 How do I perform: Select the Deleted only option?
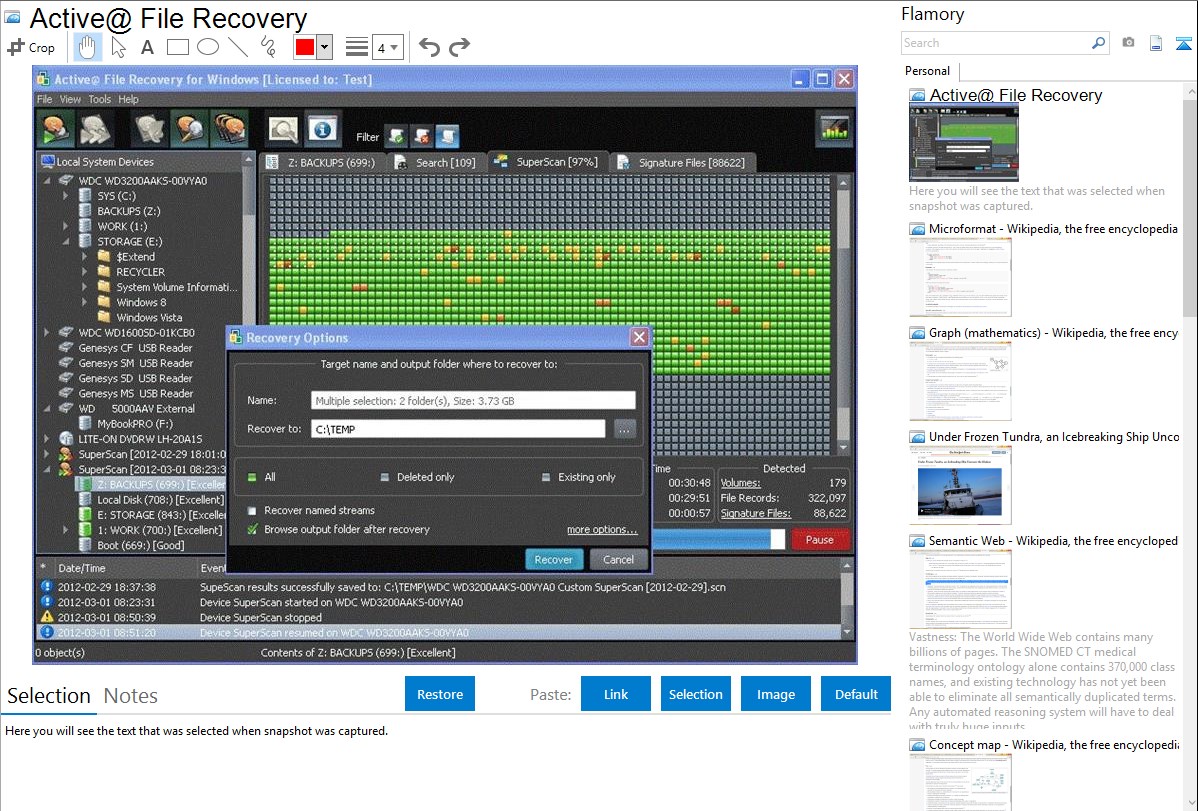pos(384,477)
